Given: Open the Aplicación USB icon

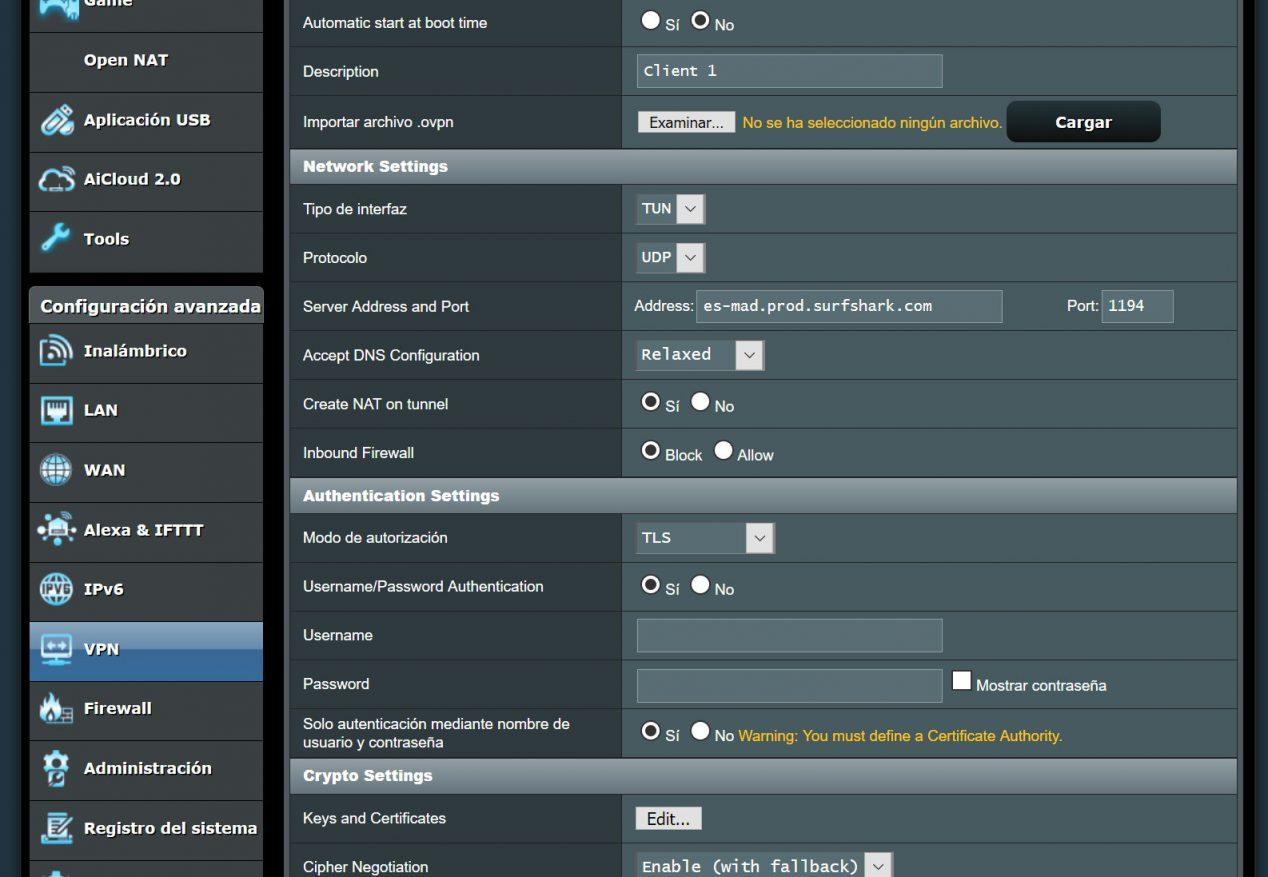Looking at the screenshot, I should [x=57, y=120].
